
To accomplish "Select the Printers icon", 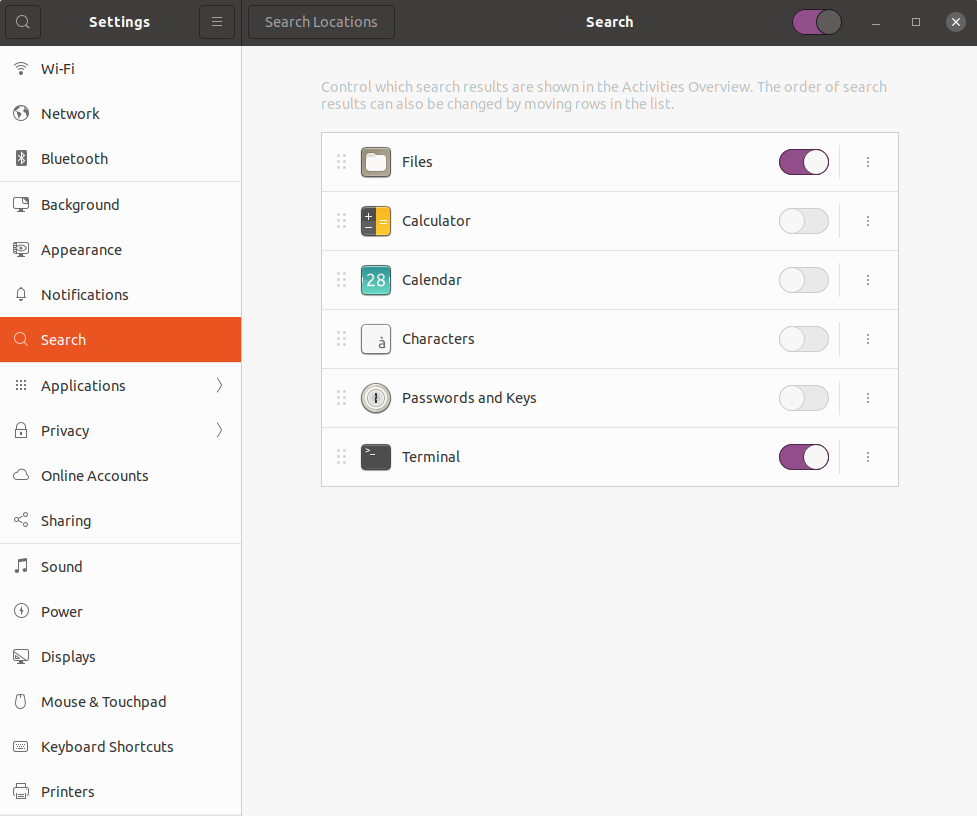I will pyautogui.click(x=20, y=791).
